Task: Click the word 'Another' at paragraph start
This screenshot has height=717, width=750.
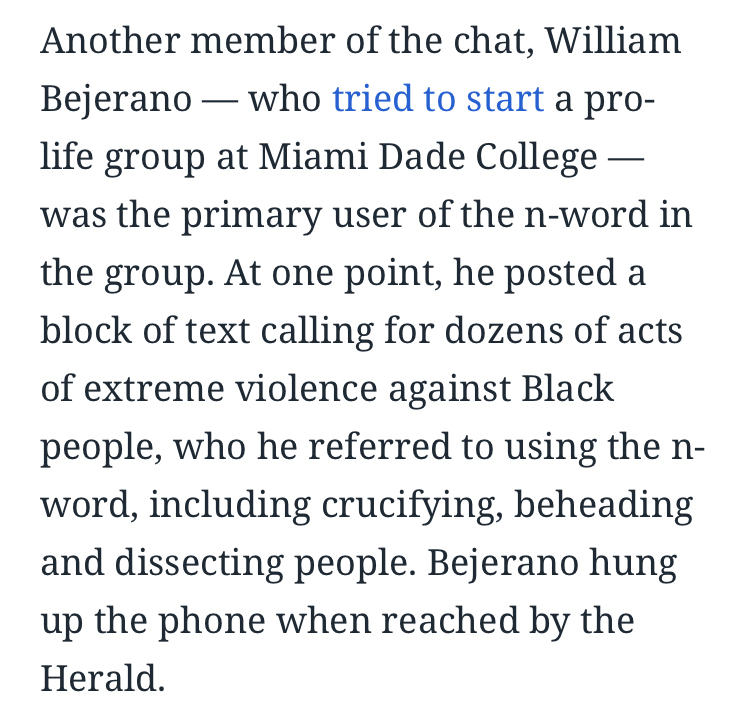Action: coord(106,43)
